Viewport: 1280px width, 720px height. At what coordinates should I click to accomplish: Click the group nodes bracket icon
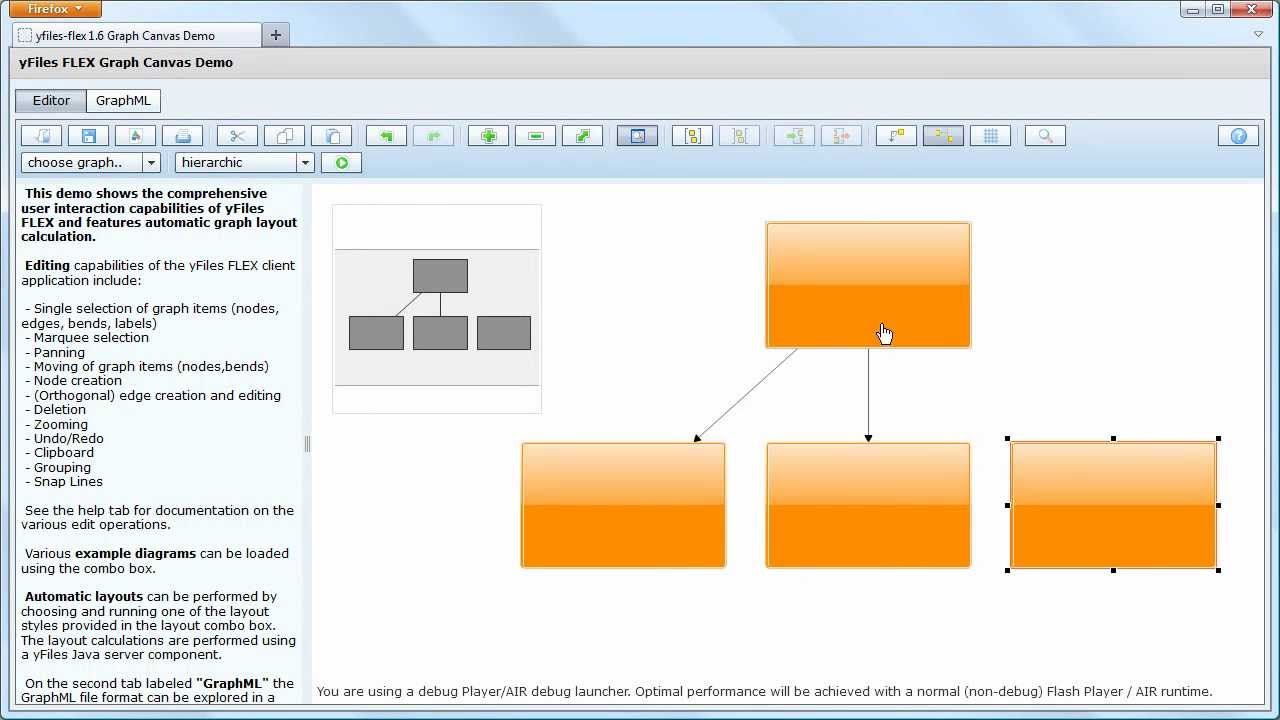[692, 136]
